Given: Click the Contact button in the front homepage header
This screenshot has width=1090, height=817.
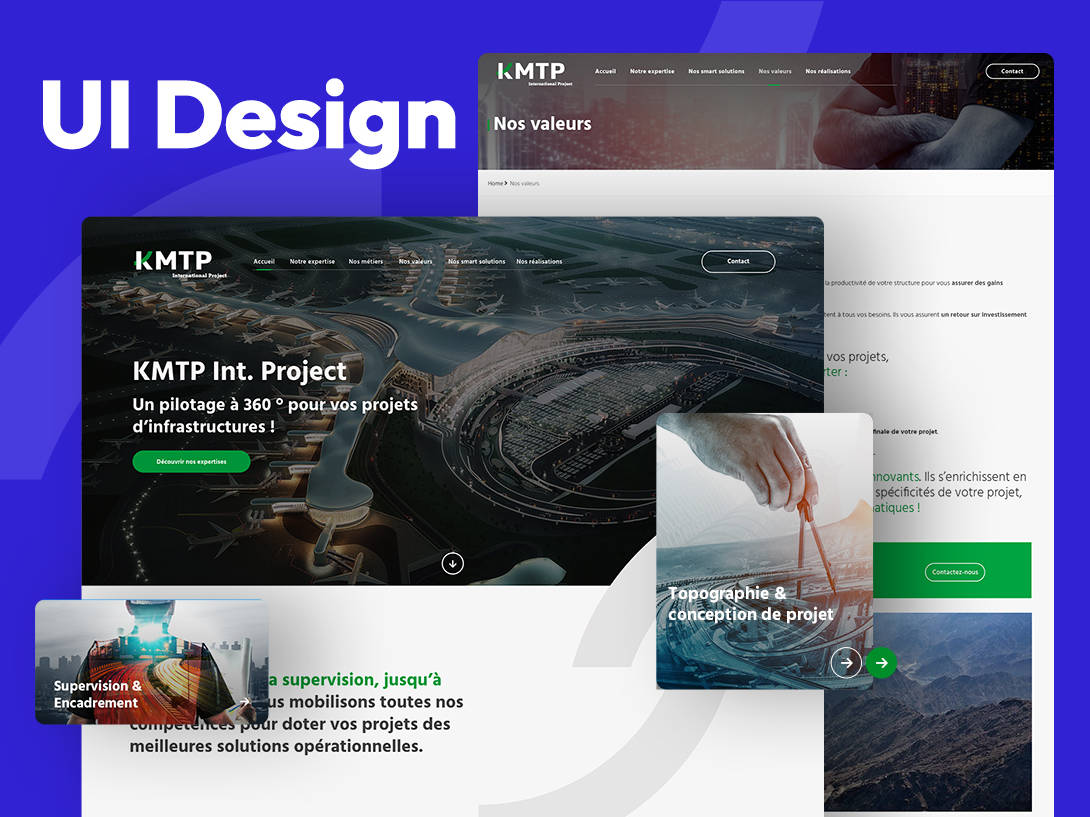Looking at the screenshot, I should [x=738, y=261].
